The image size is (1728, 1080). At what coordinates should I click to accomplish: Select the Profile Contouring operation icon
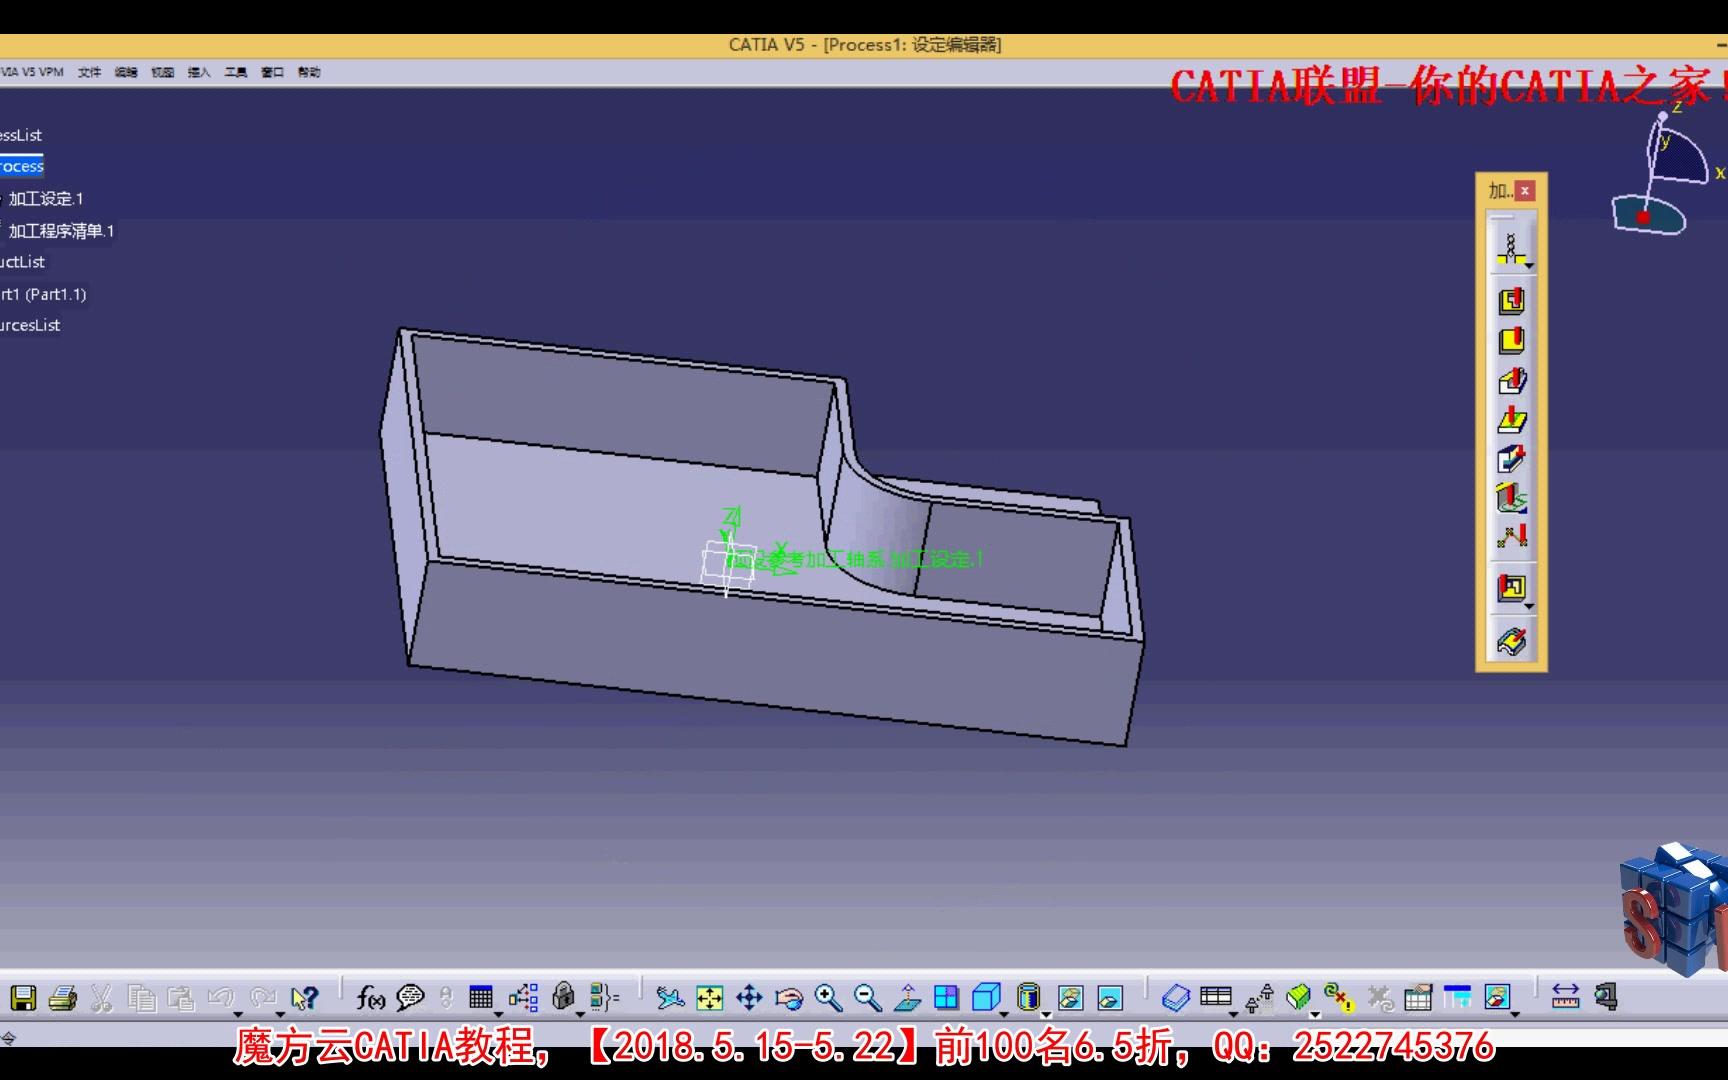pos(1511,381)
